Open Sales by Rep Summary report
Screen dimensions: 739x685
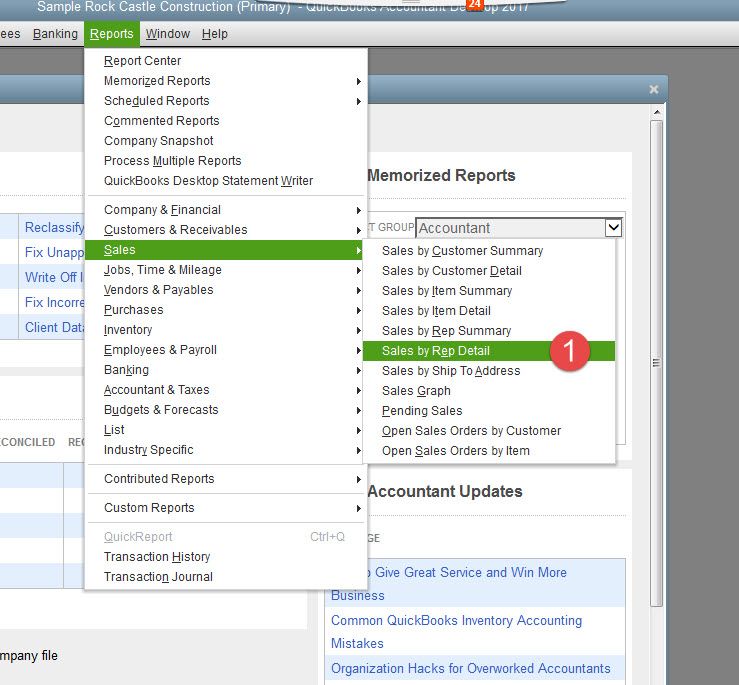click(x=489, y=331)
